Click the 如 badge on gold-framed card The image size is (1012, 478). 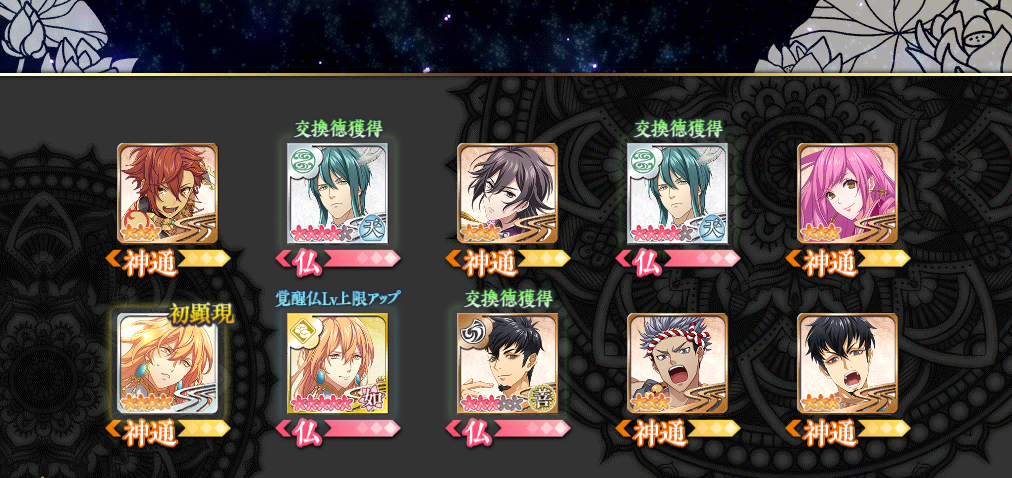click(370, 398)
